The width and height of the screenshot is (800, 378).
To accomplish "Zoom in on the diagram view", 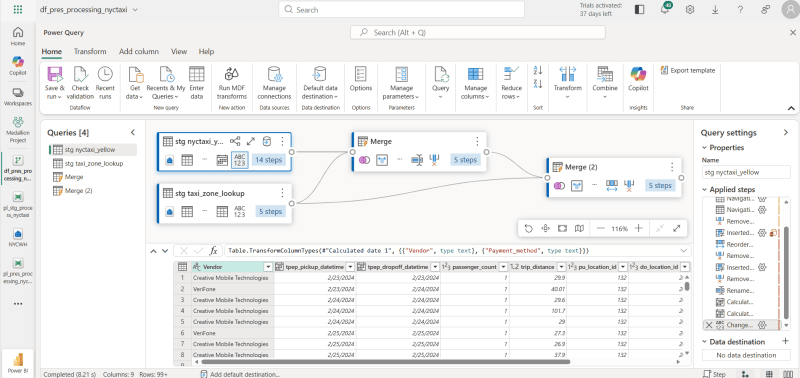I will point(638,229).
